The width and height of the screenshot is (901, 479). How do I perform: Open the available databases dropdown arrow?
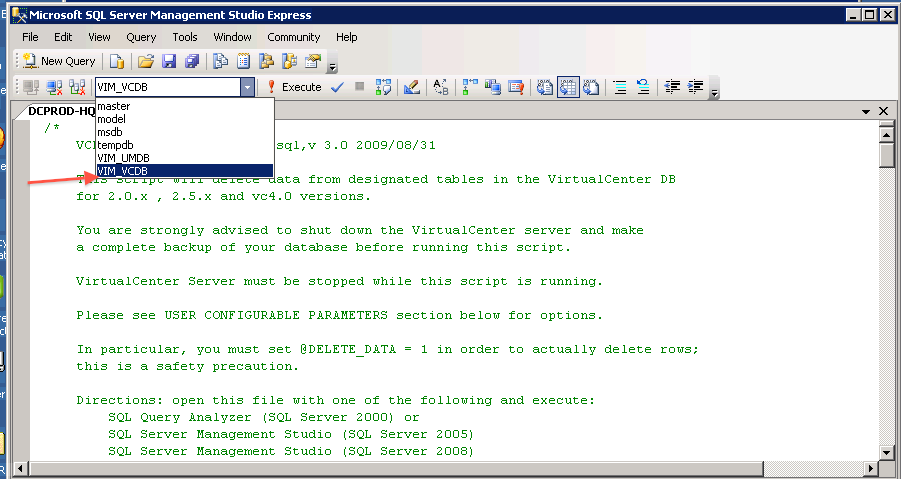[x=247, y=87]
